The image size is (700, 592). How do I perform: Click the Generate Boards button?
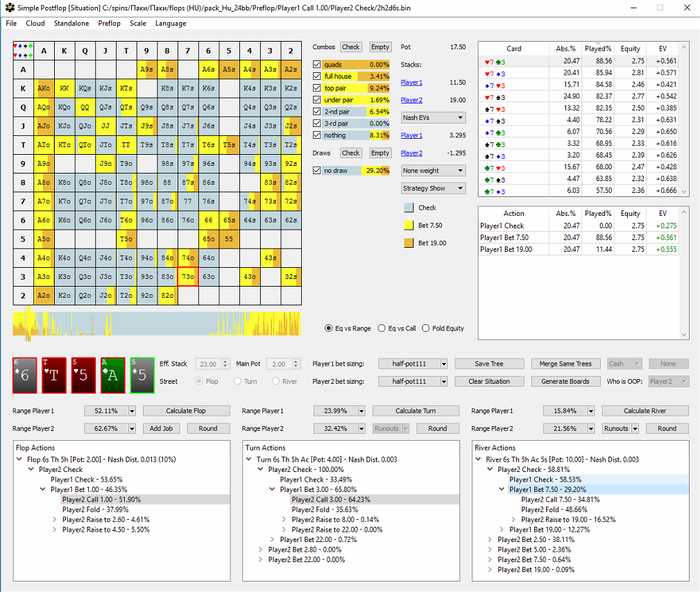(x=566, y=381)
